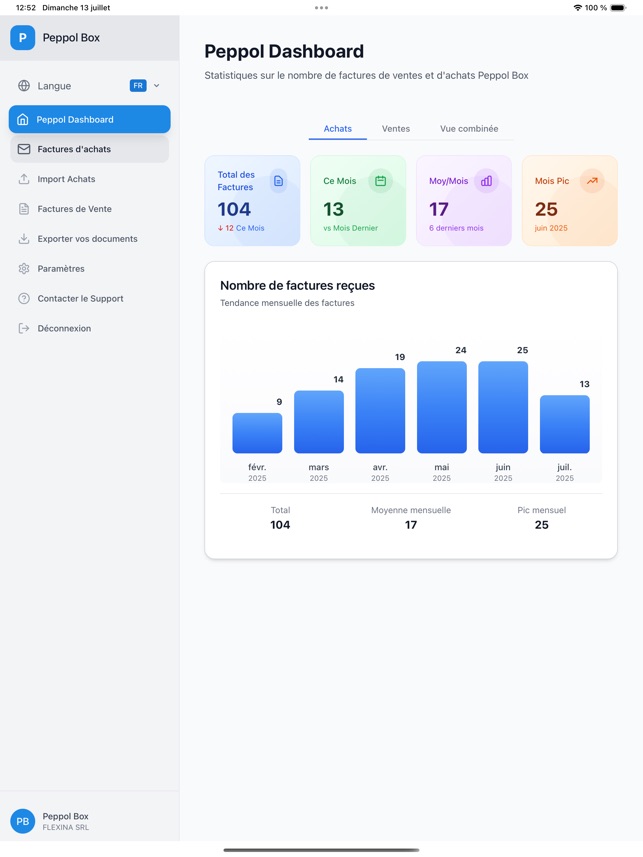643x857 pixels.
Task: Click the Wi-Fi icon in the status bar
Action: tap(577, 8)
